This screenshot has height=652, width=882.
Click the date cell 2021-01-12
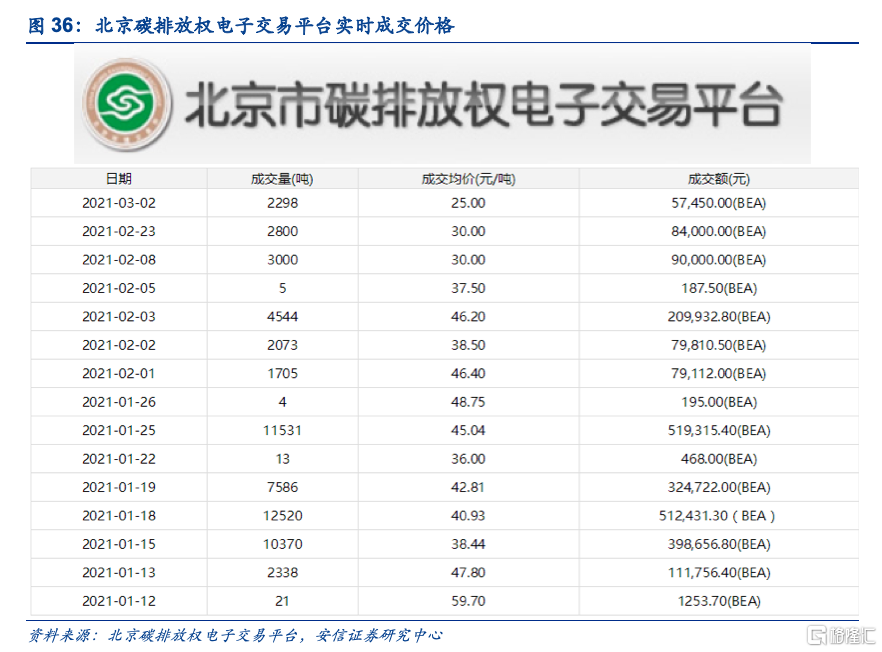[119, 601]
